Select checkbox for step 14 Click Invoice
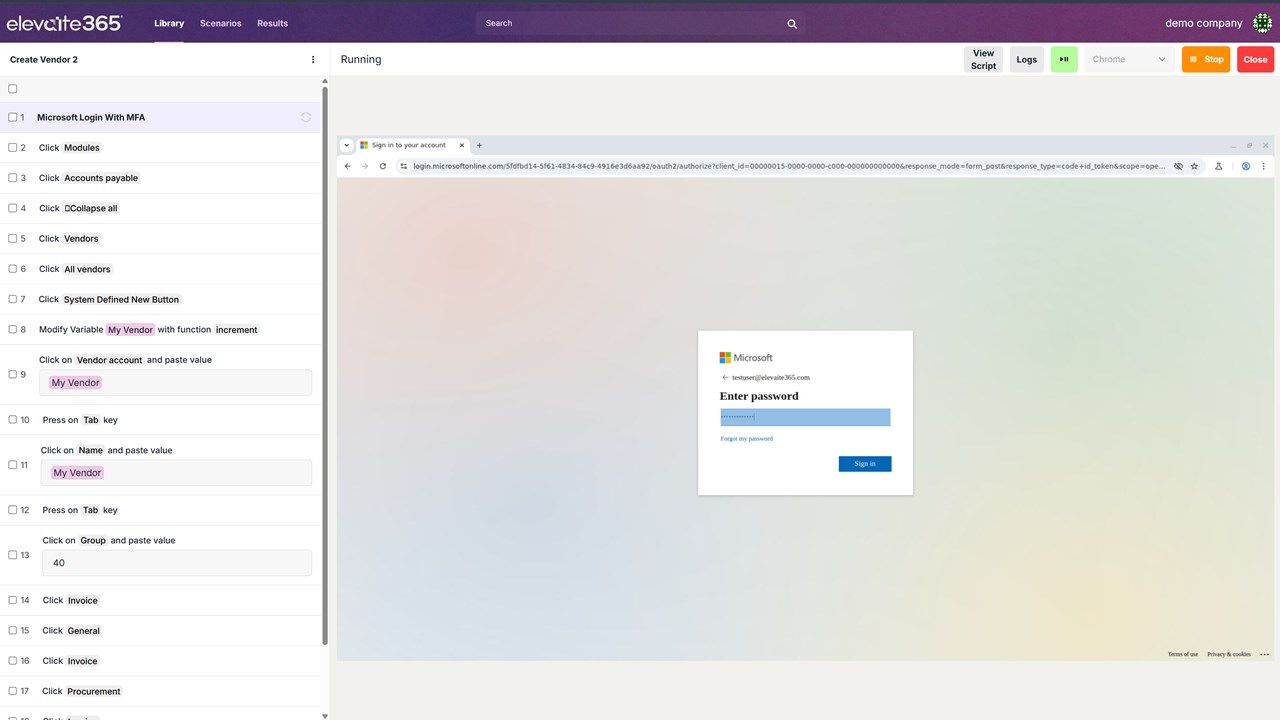This screenshot has height=720, width=1280. (13, 601)
